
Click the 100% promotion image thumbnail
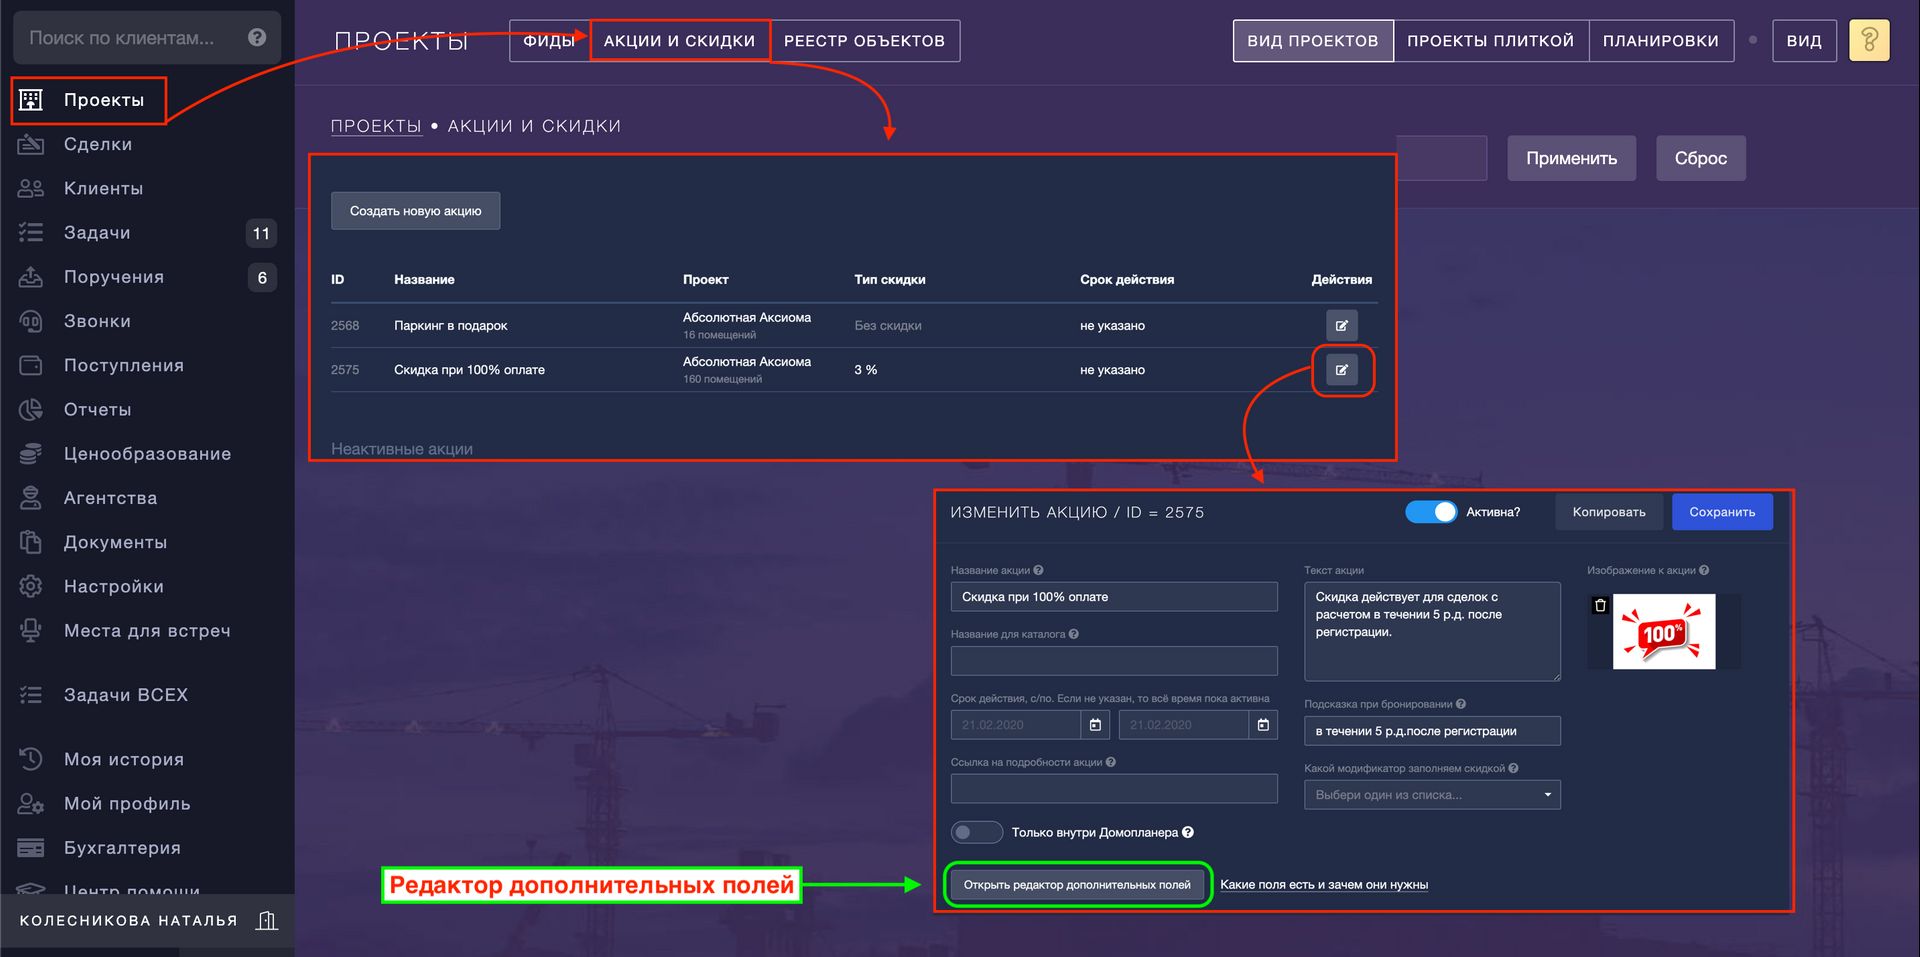pos(1663,632)
